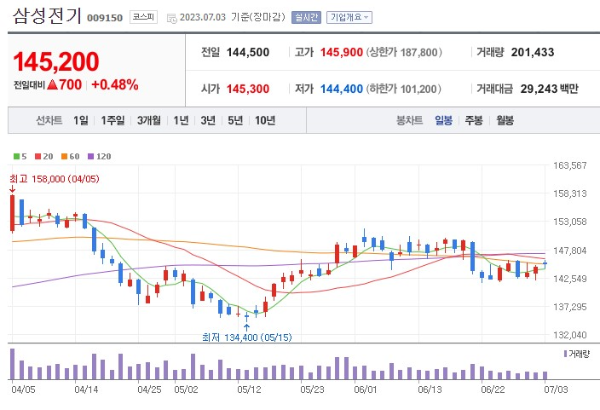The width and height of the screenshot is (600, 410).
Task: Click the 06/13 date axis label
Action: pyautogui.click(x=430, y=390)
